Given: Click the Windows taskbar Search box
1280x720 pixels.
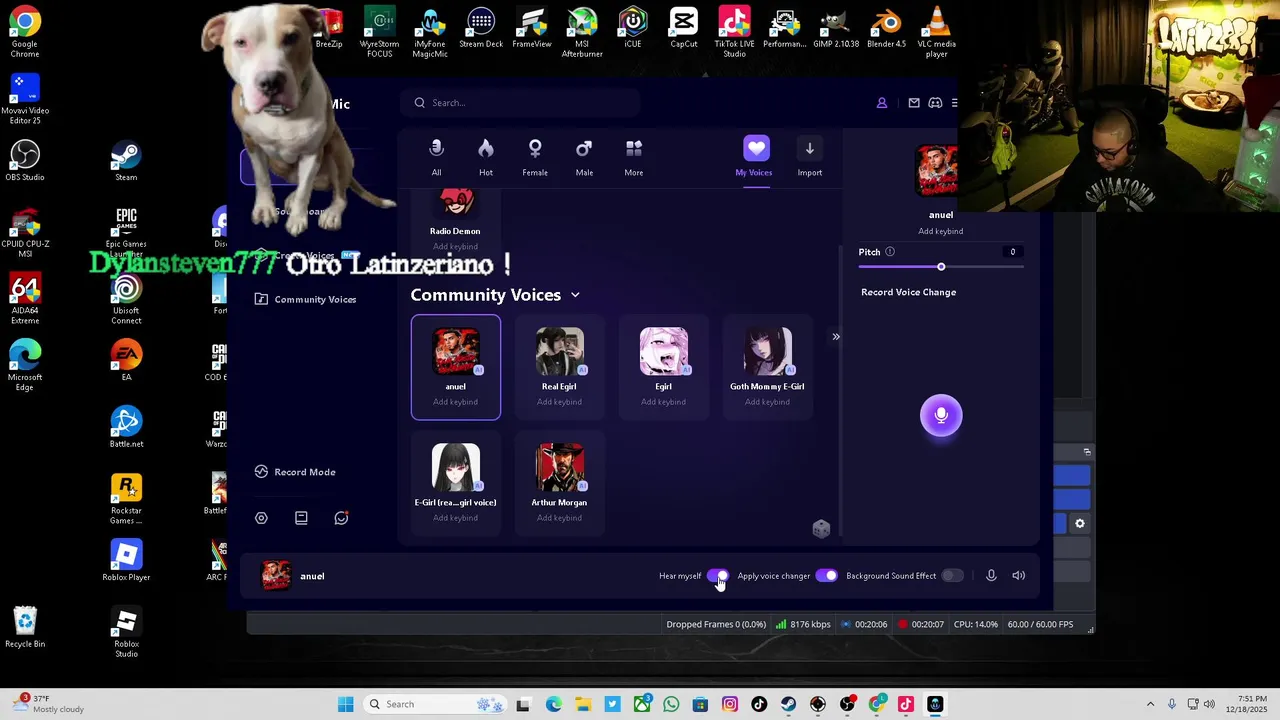Looking at the screenshot, I should point(437,704).
